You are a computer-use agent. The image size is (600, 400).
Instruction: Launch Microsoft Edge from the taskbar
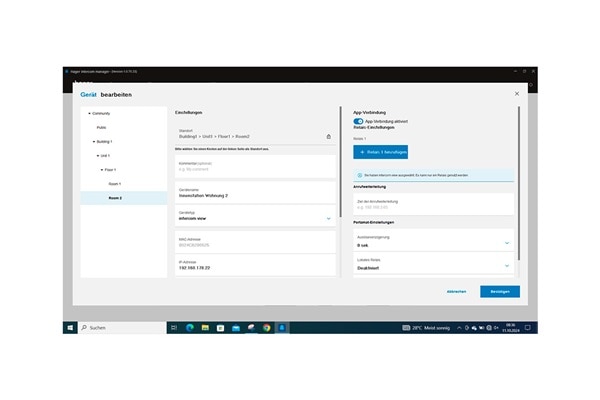[x=189, y=327]
